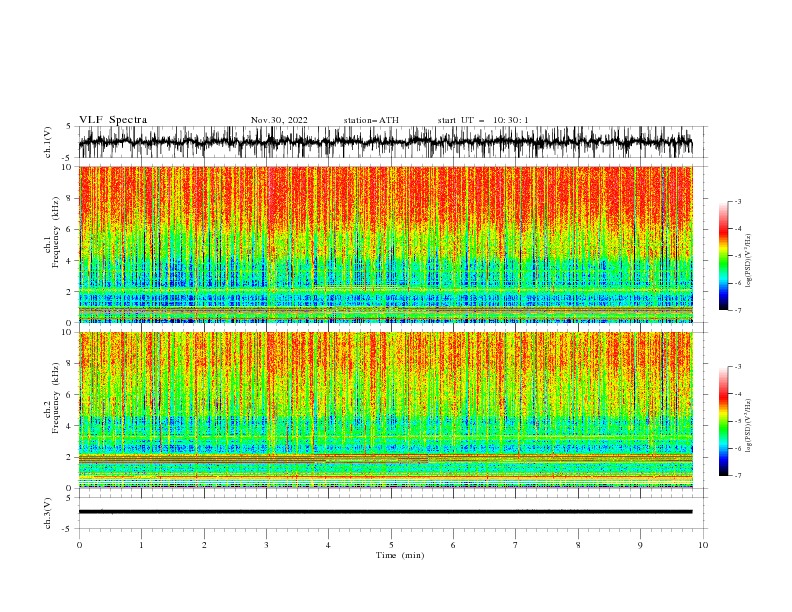Click the ch.3 flat waveform trace
This screenshot has width=792, height=612.
click(385, 512)
